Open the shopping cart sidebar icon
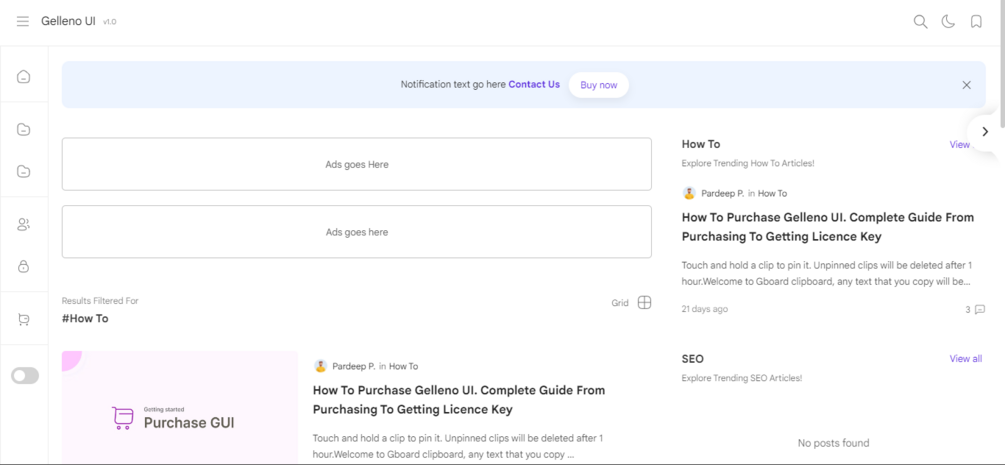The image size is (1005, 465). [24, 320]
